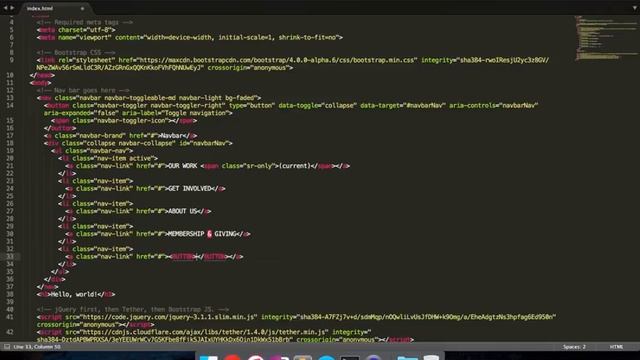Click the OUR WORK link text

(x=183, y=166)
